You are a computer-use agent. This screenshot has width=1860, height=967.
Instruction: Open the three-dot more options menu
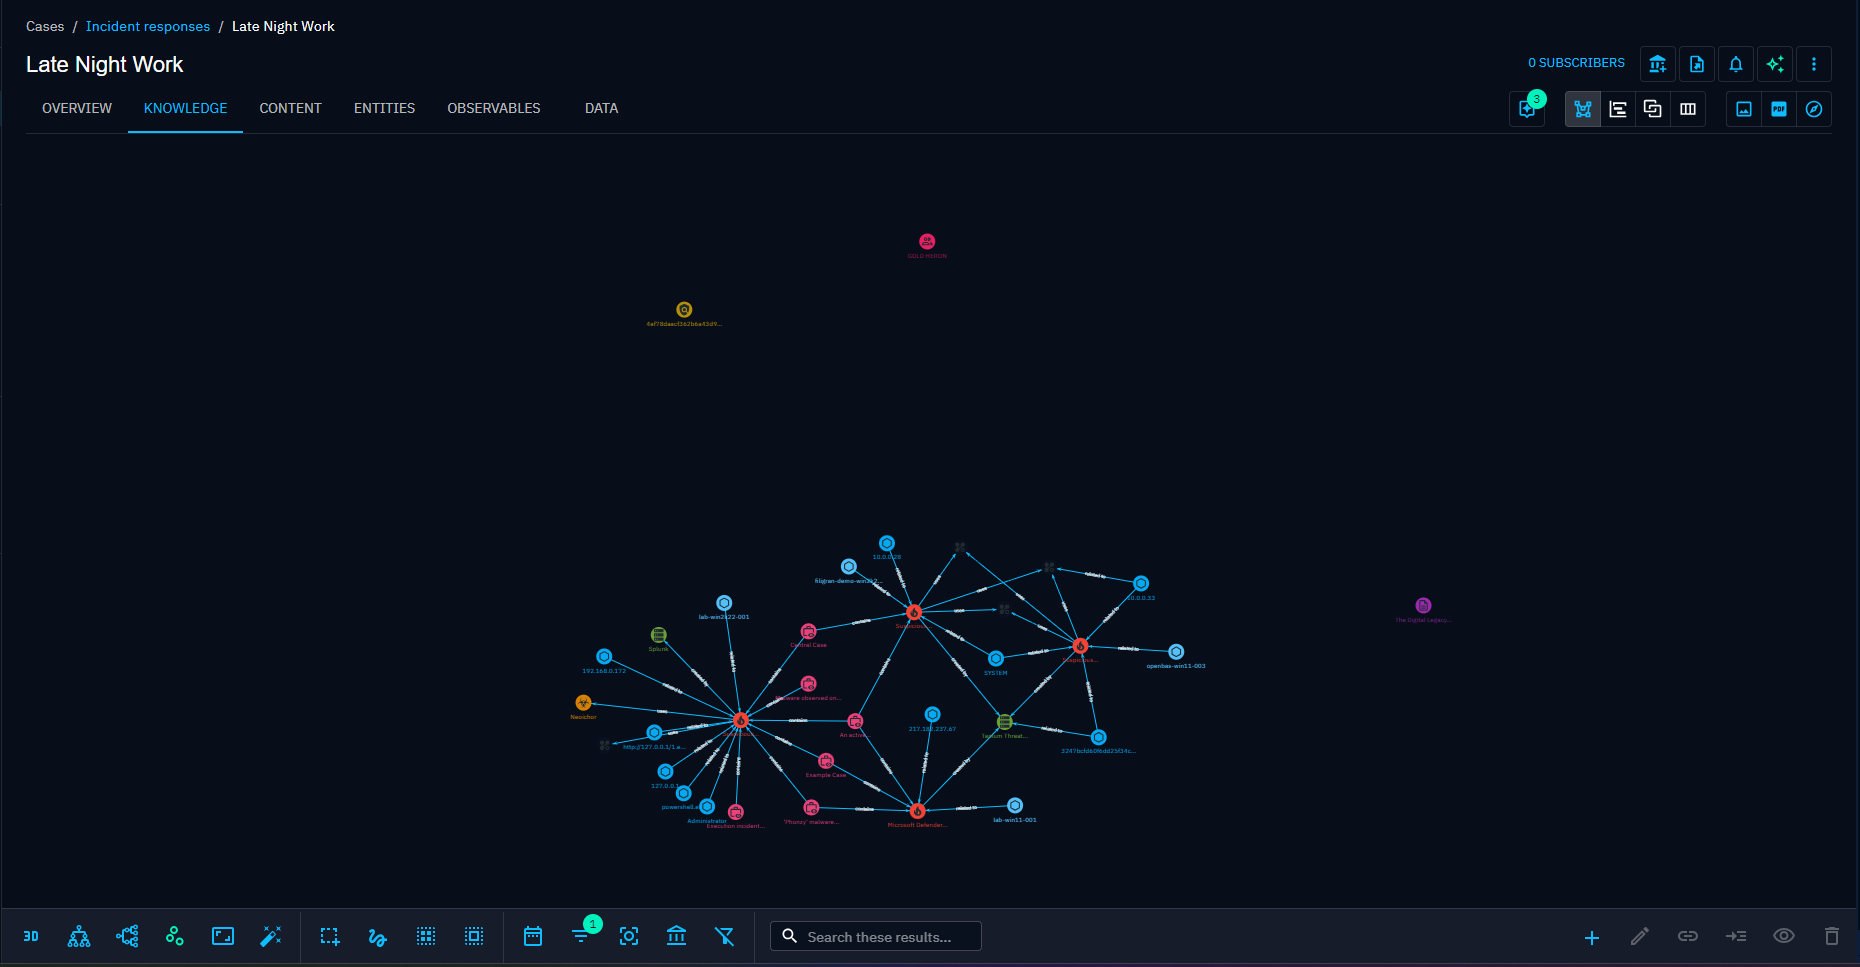coord(1814,64)
